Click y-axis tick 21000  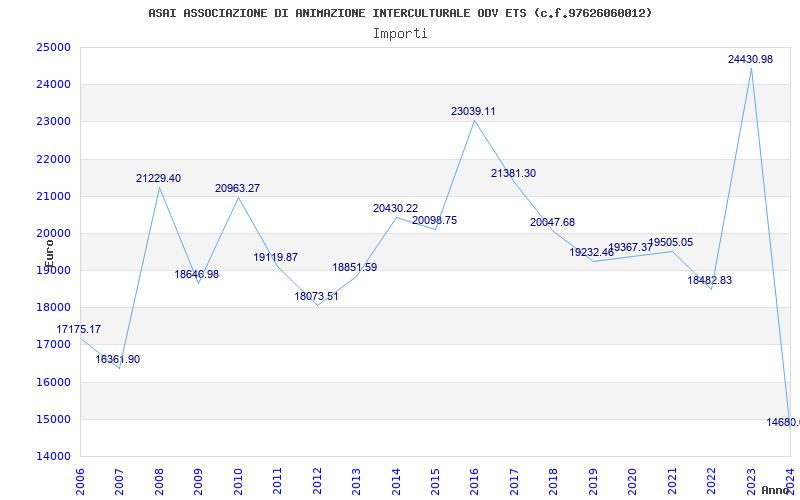pos(53,196)
